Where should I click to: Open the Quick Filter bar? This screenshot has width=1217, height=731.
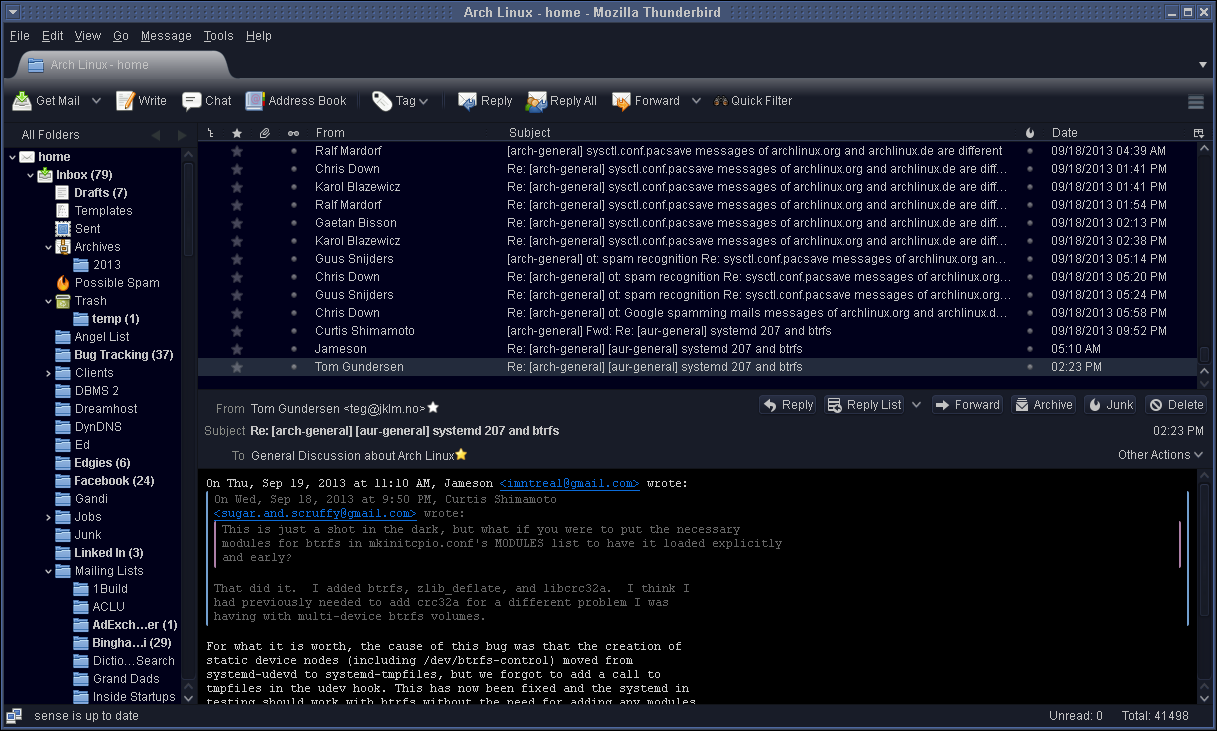pos(752,101)
